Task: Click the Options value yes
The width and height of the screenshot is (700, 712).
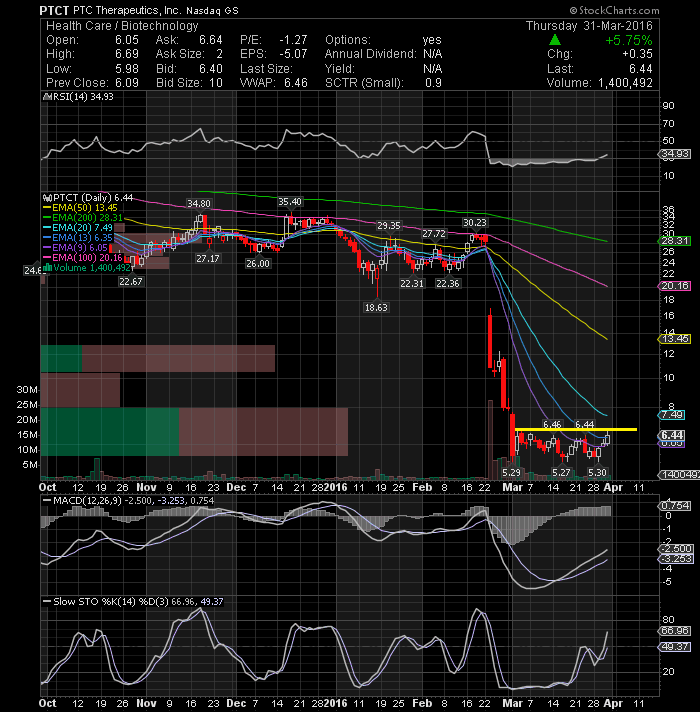Action: tap(432, 40)
